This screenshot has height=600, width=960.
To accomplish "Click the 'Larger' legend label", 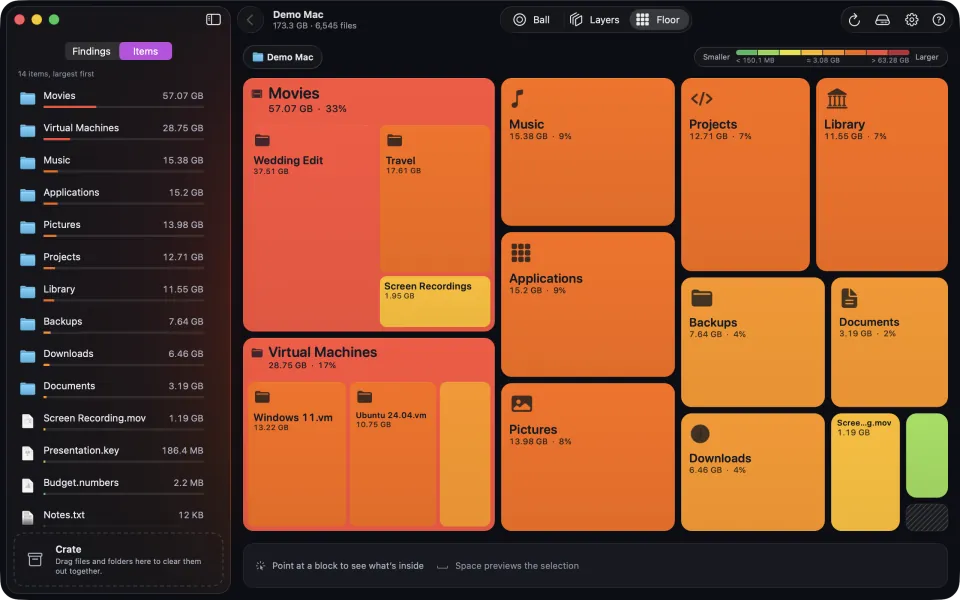I will 926,57.
